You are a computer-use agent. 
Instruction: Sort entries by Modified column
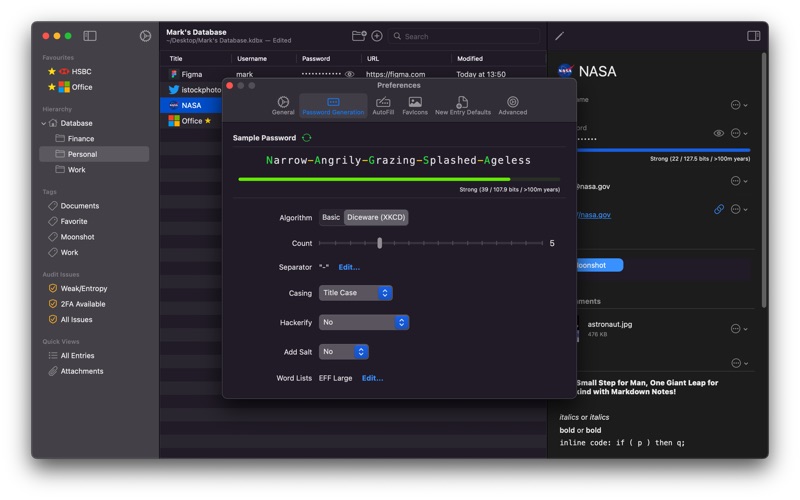tap(470, 59)
